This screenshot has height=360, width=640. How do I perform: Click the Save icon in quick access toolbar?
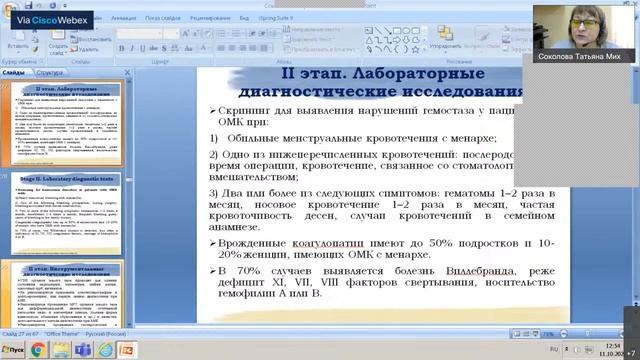28,5
